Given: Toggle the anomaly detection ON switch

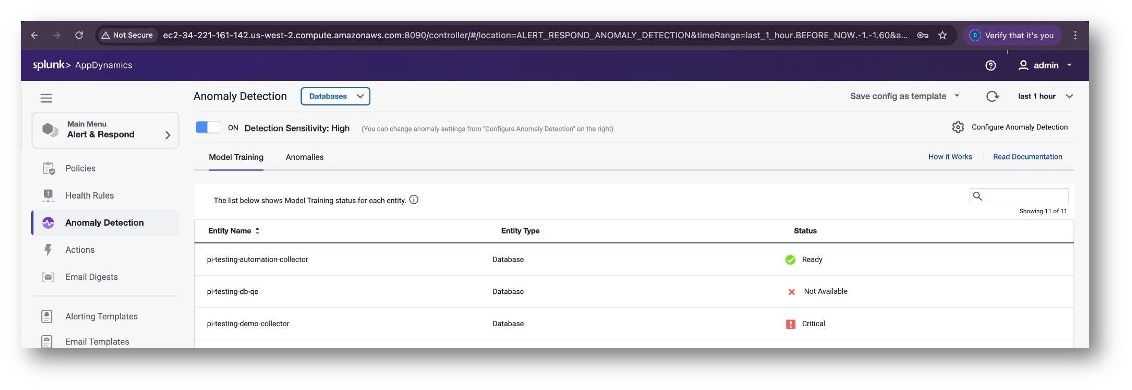Looking at the screenshot, I should (208, 127).
